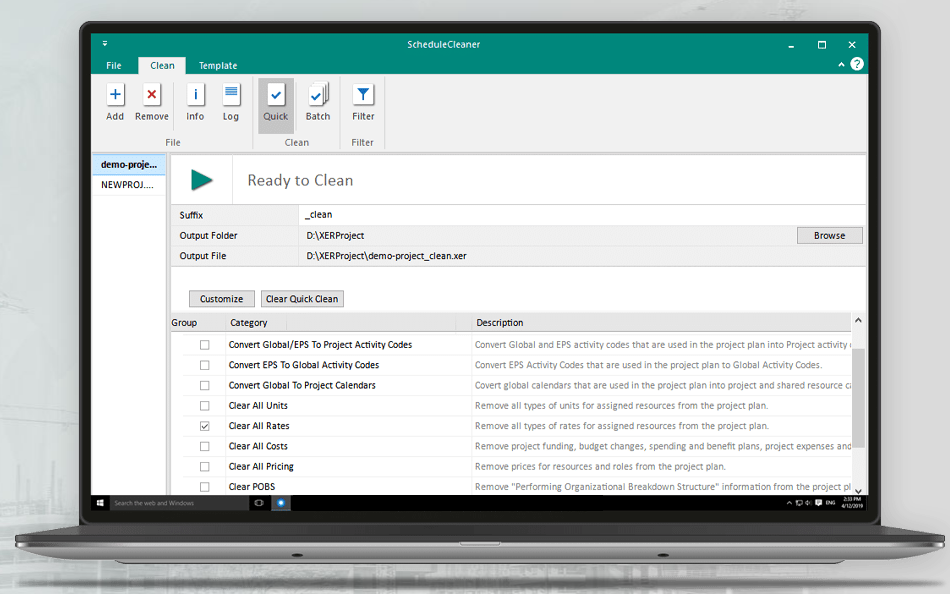Click the Browse button
The width and height of the screenshot is (950, 594).
coord(829,235)
